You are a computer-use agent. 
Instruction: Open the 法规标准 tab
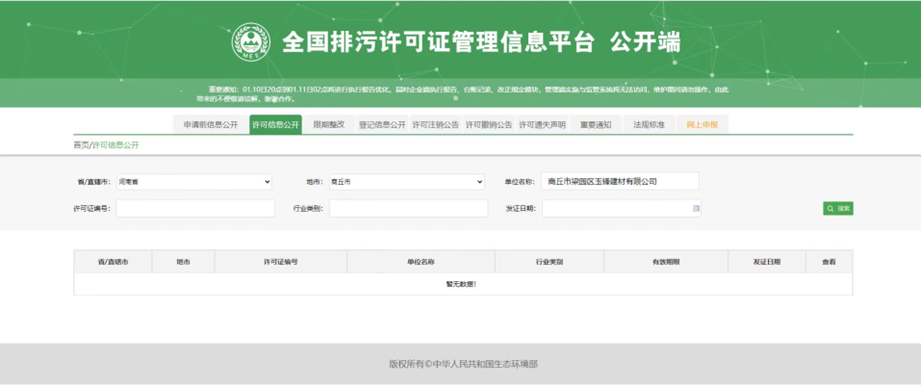(649, 125)
